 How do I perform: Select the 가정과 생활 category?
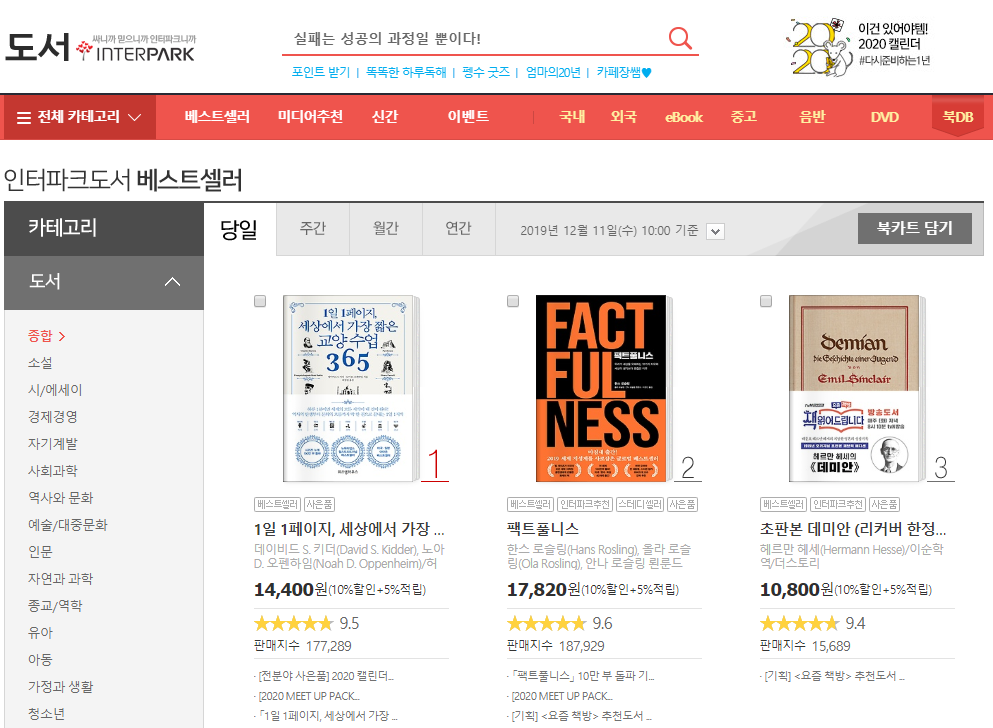(x=60, y=687)
